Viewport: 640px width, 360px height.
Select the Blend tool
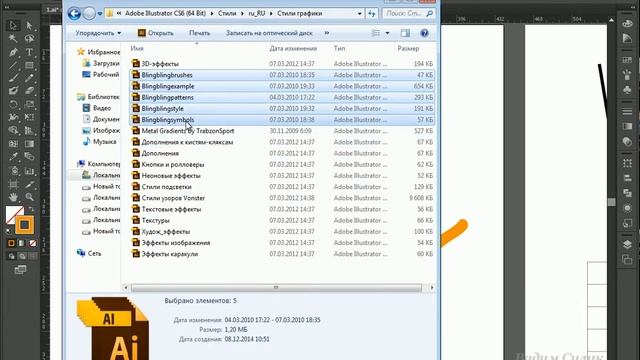[x=29, y=156]
